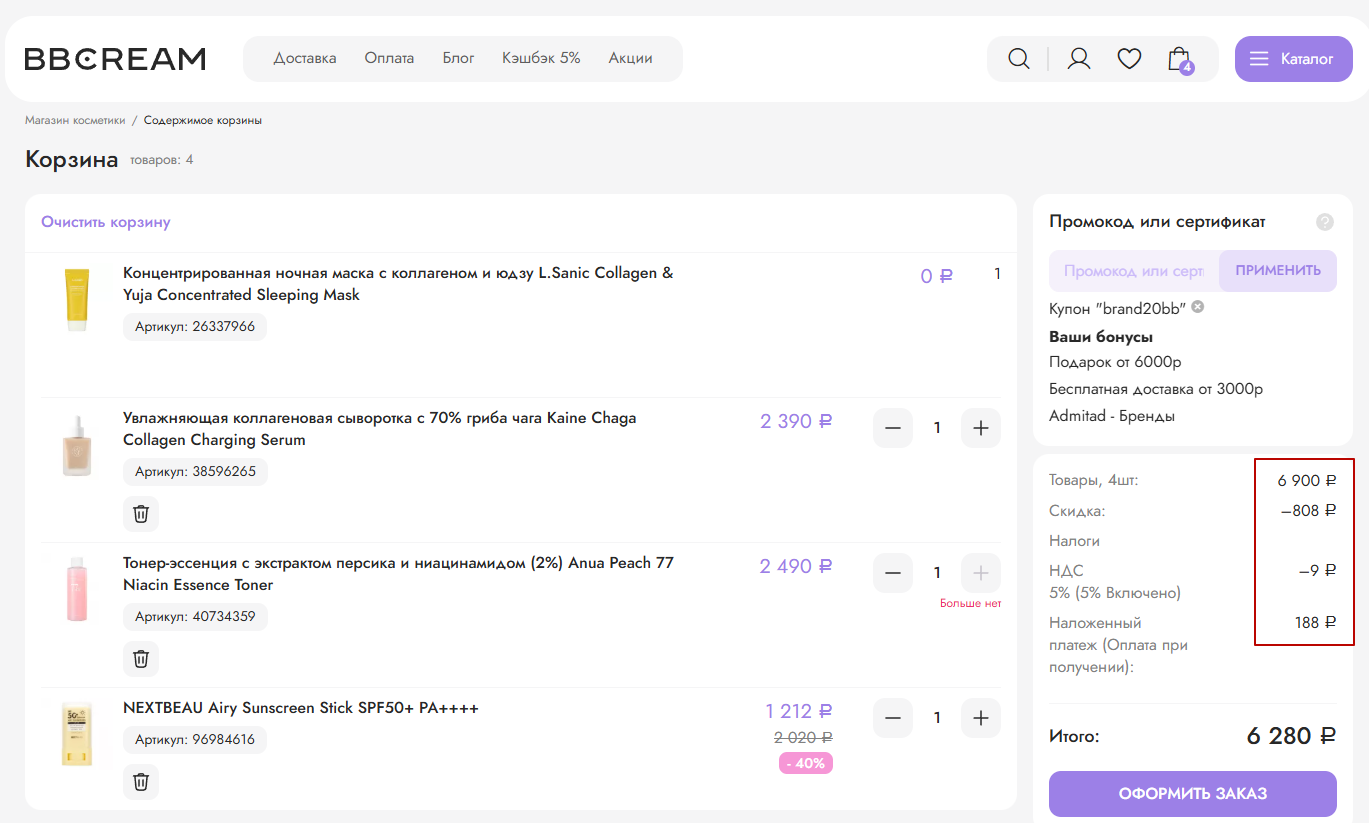
Task: Focus the Промокод или сертификат input field
Action: (x=1134, y=271)
